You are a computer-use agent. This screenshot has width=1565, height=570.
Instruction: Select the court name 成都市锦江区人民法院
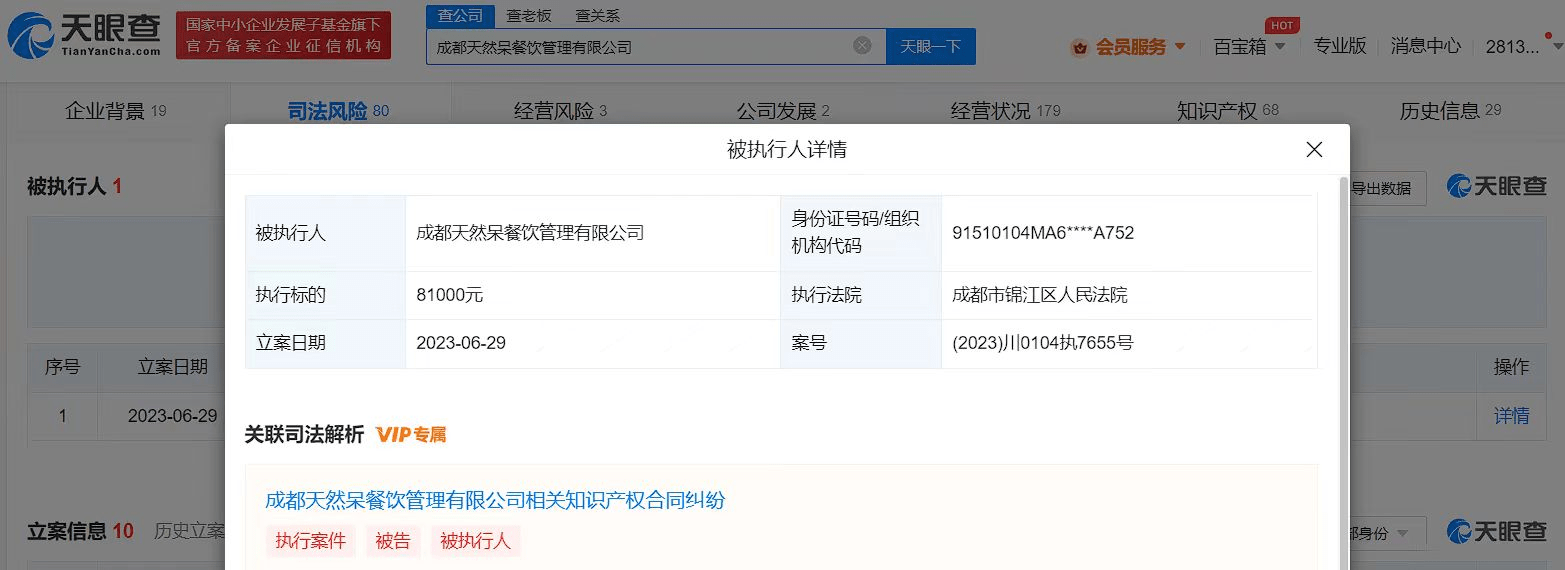pyautogui.click(x=1040, y=295)
